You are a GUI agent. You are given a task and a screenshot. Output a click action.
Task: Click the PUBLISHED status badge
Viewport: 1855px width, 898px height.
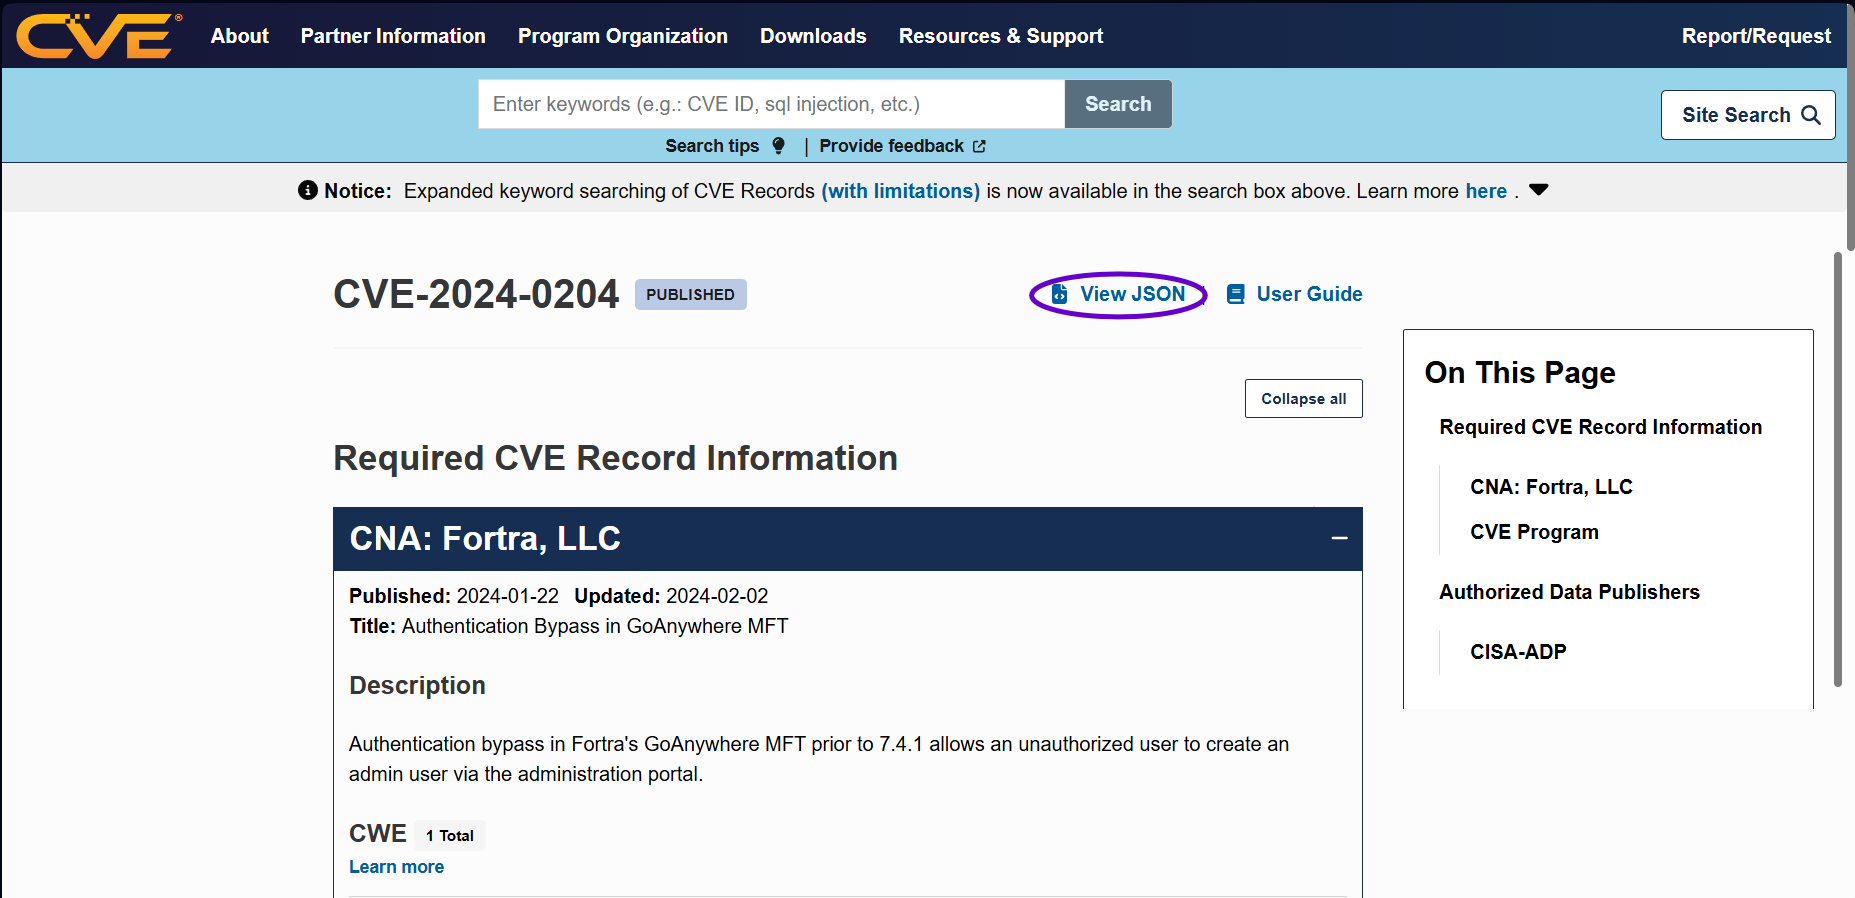tap(690, 294)
